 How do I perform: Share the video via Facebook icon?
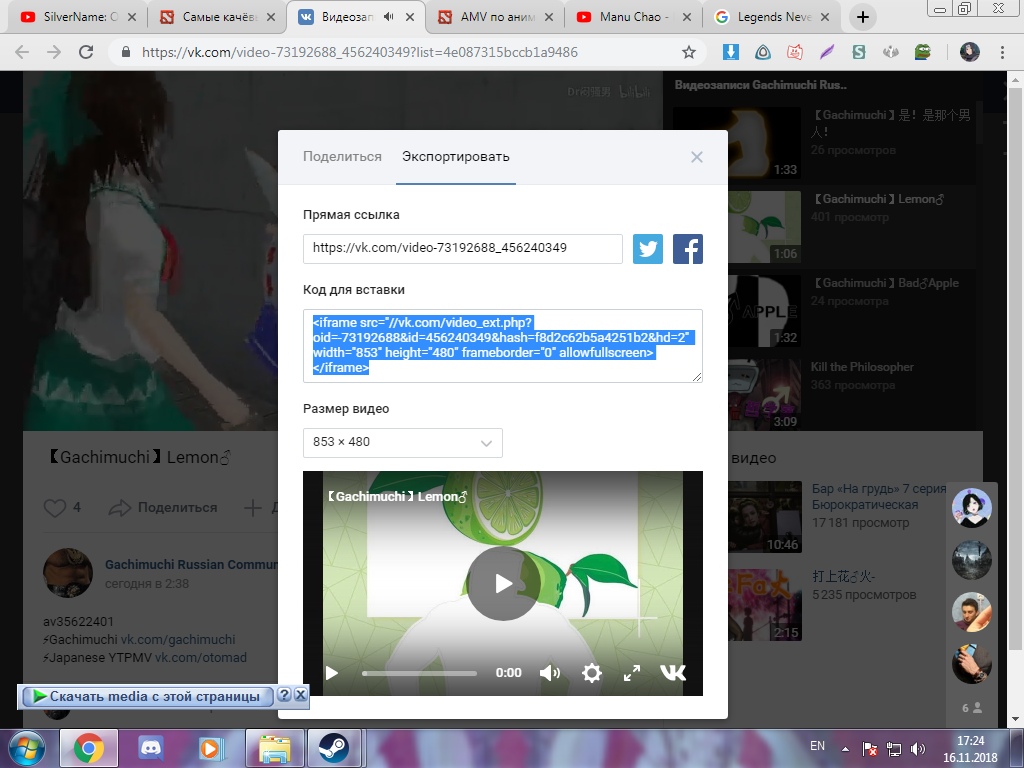[688, 249]
